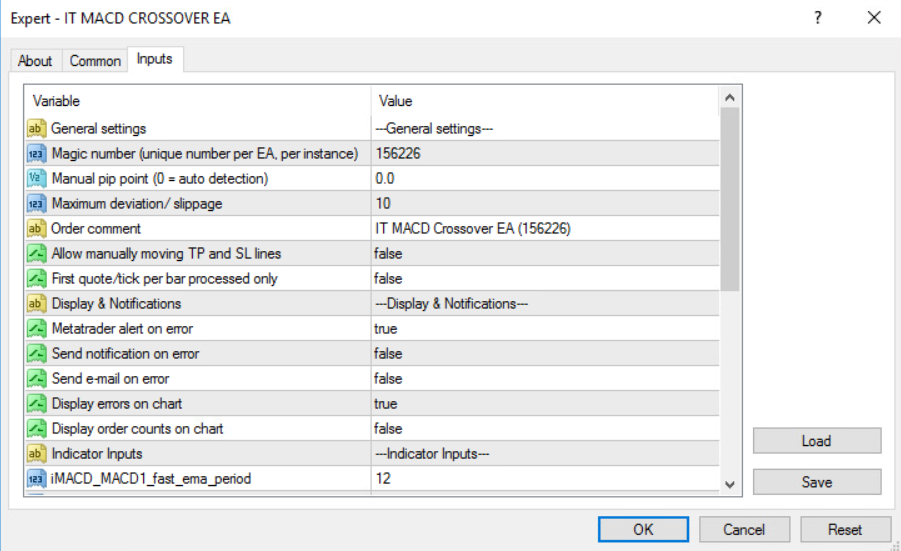Click the icon next to Manual pip point

(36, 179)
